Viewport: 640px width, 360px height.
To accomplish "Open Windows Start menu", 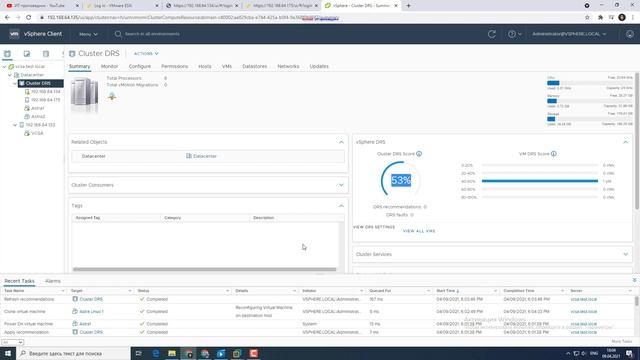I will coord(8,353).
